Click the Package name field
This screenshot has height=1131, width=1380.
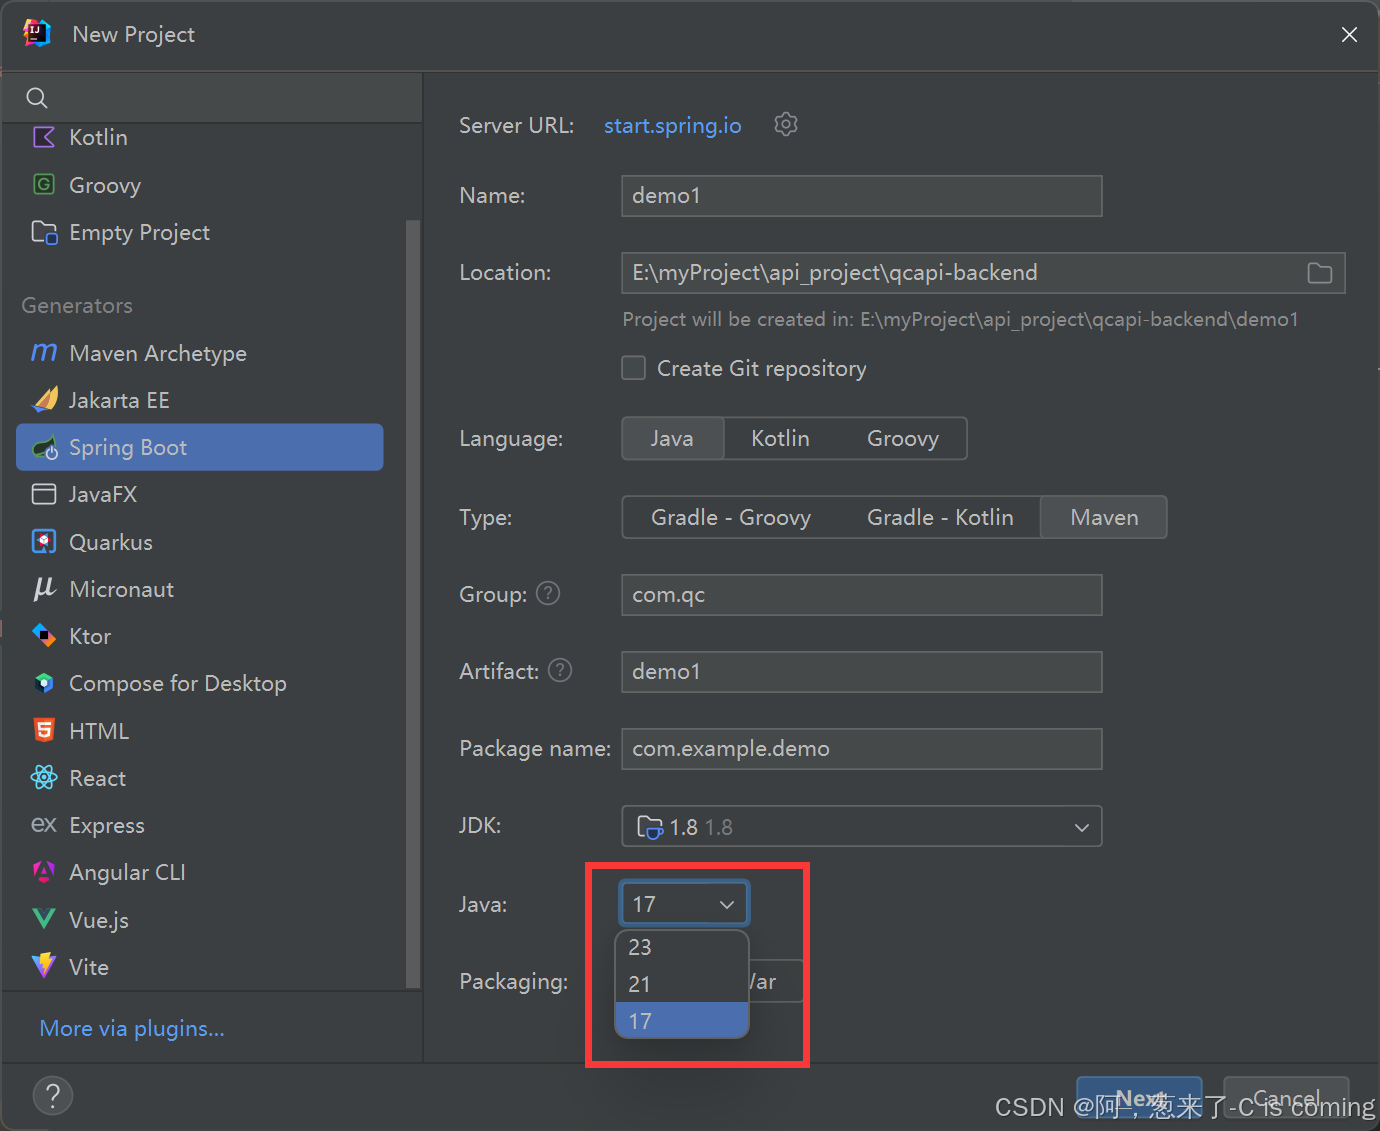tap(862, 748)
